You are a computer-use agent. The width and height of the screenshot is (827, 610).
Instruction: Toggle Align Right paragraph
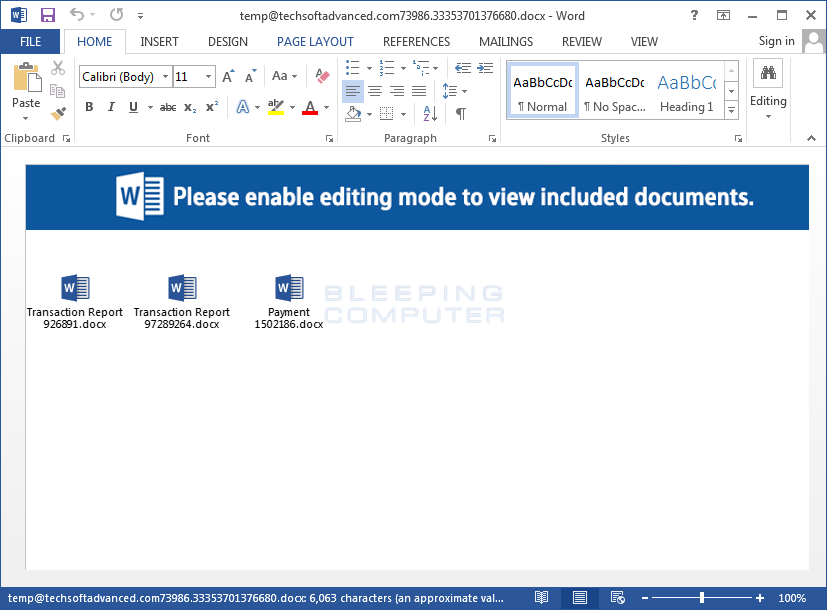(397, 91)
